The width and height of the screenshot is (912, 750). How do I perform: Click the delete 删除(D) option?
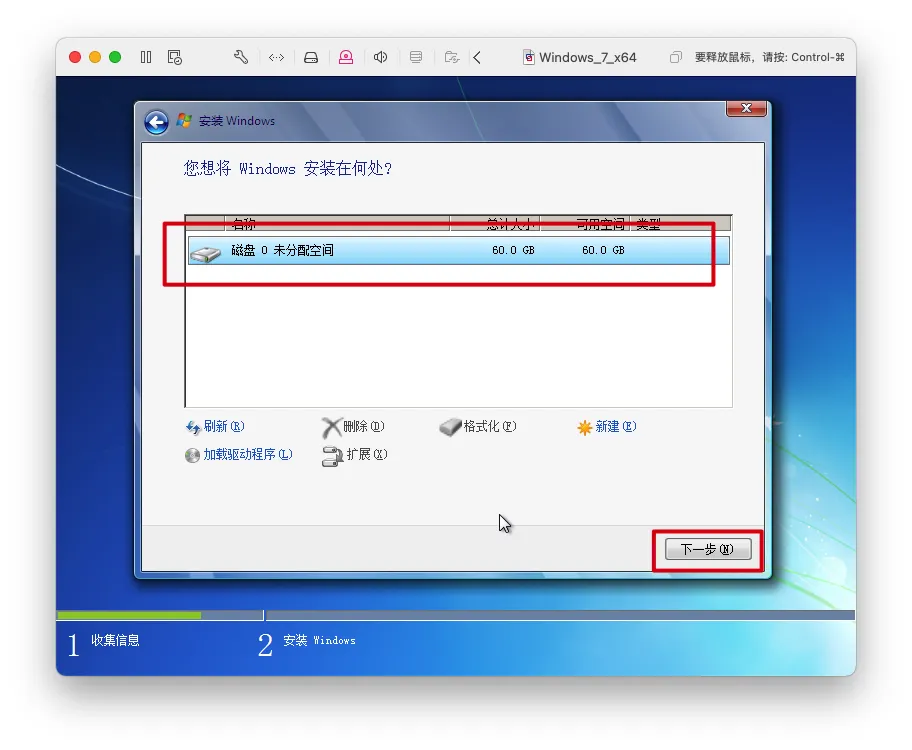pos(364,426)
